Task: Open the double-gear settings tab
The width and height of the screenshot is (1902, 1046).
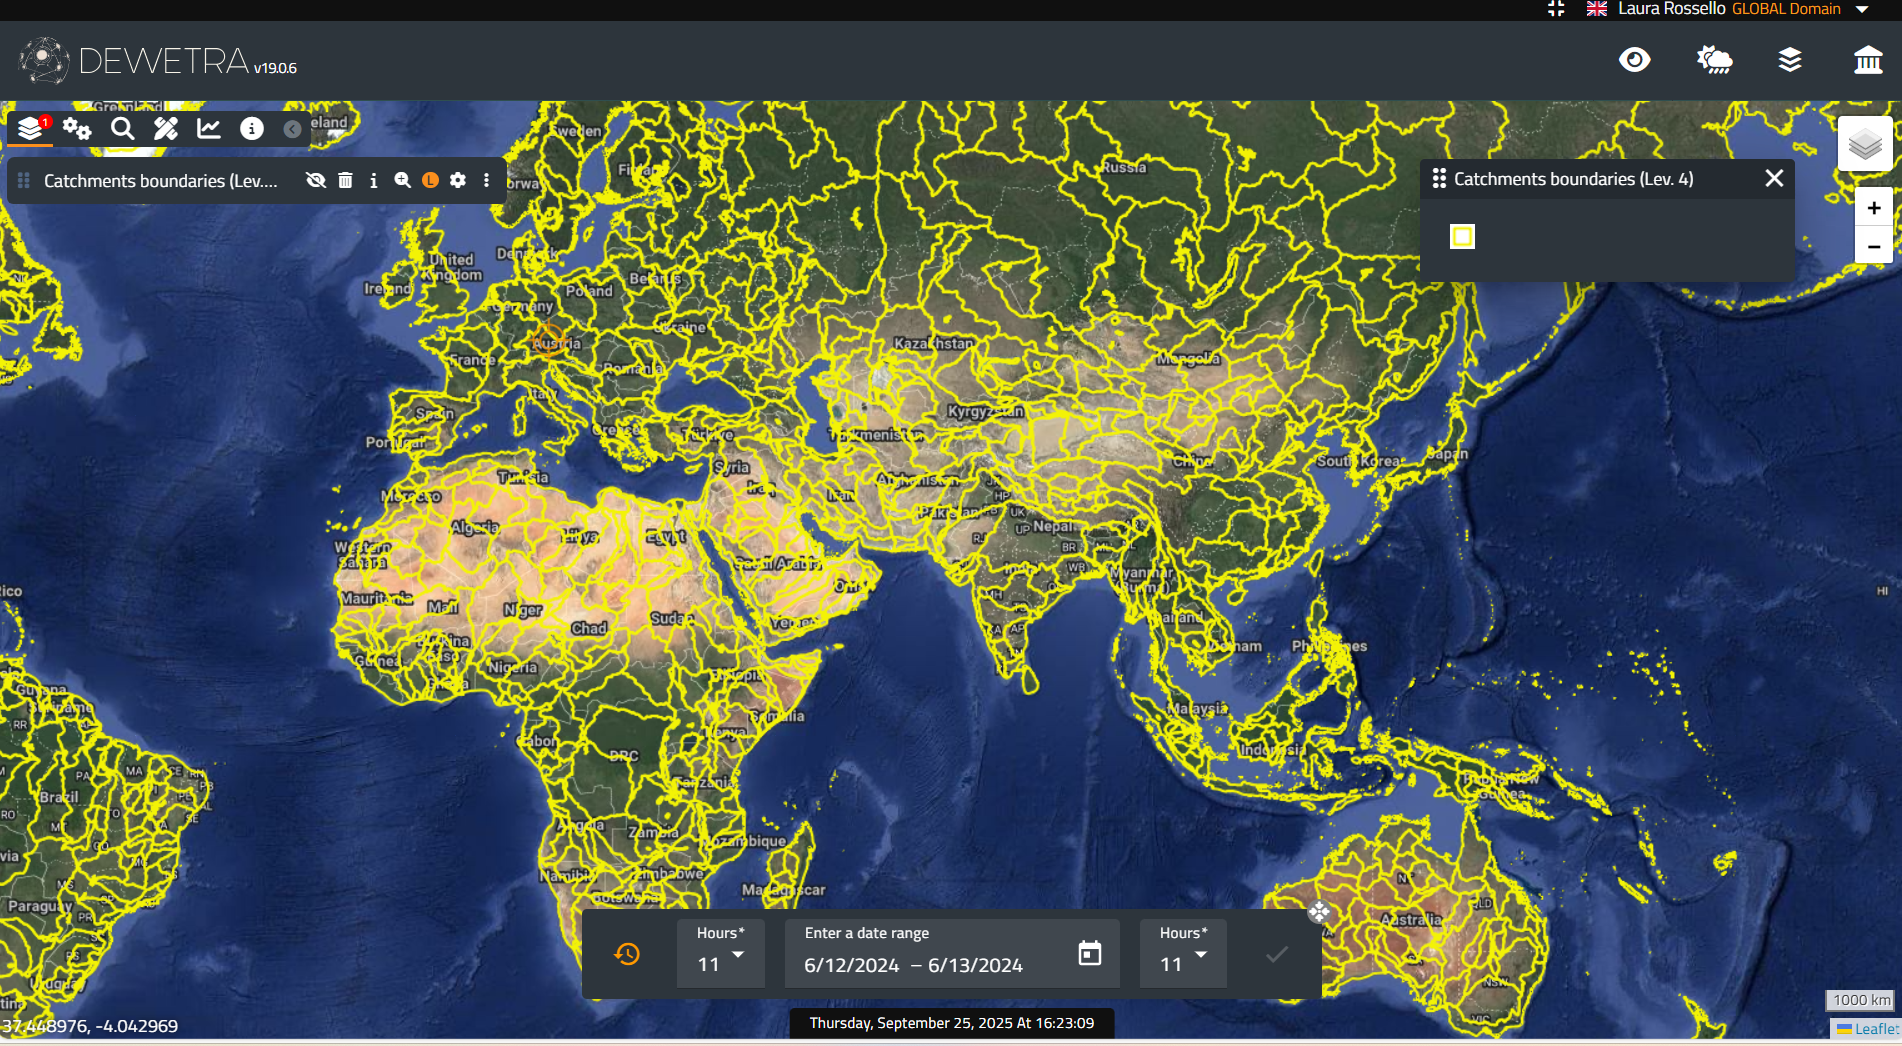Action: [x=77, y=128]
